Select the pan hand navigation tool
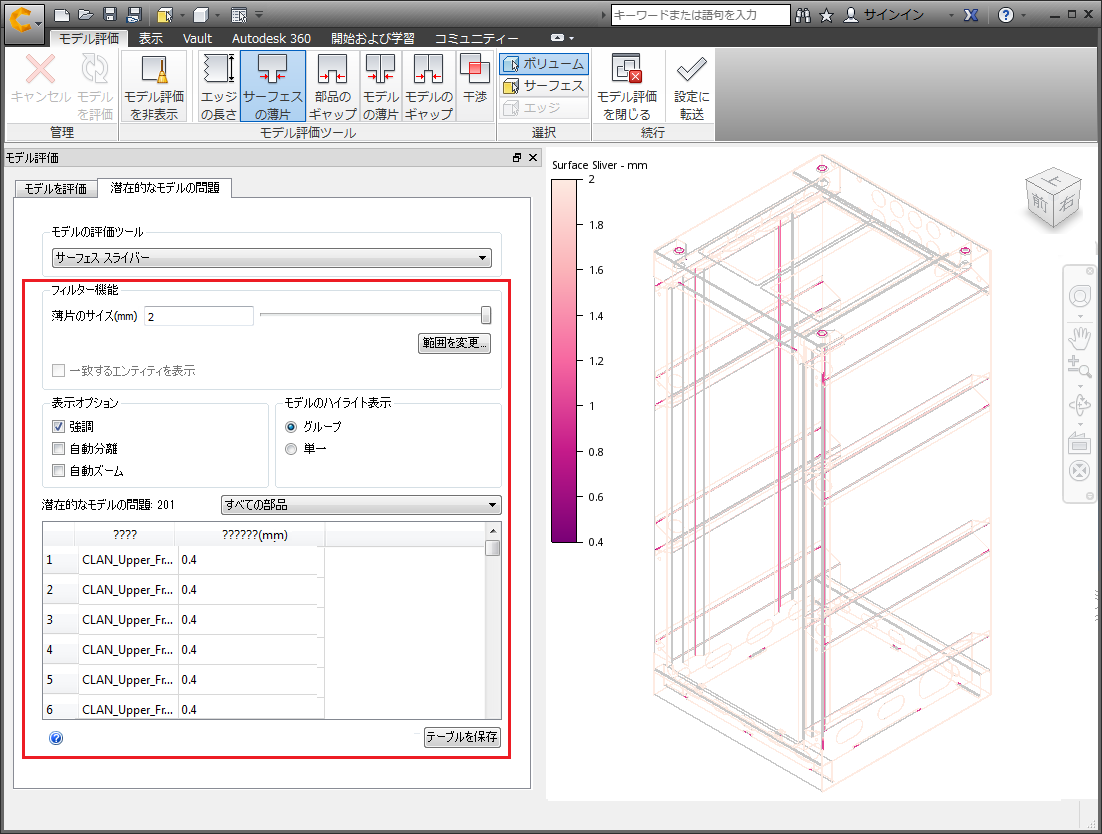1102x834 pixels. 1080,338
